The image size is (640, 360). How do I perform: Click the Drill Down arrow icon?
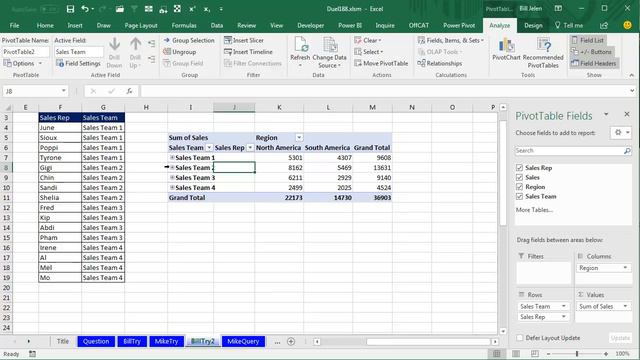click(115, 44)
